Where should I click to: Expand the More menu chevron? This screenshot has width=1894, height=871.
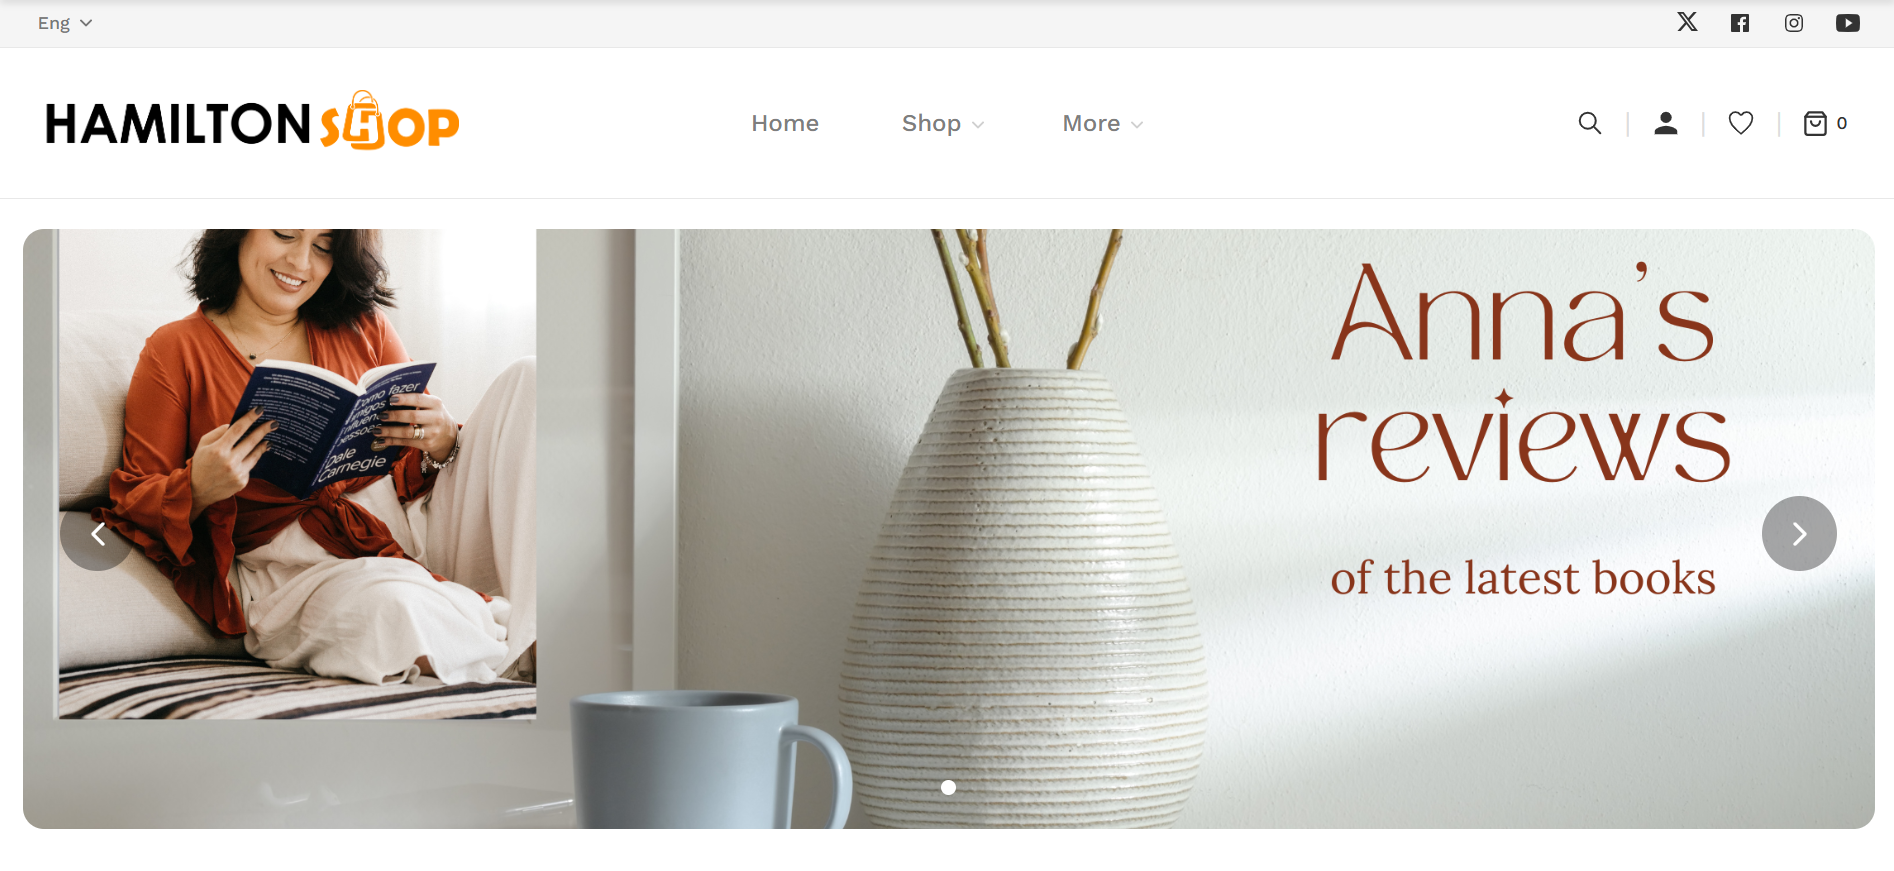(1137, 124)
